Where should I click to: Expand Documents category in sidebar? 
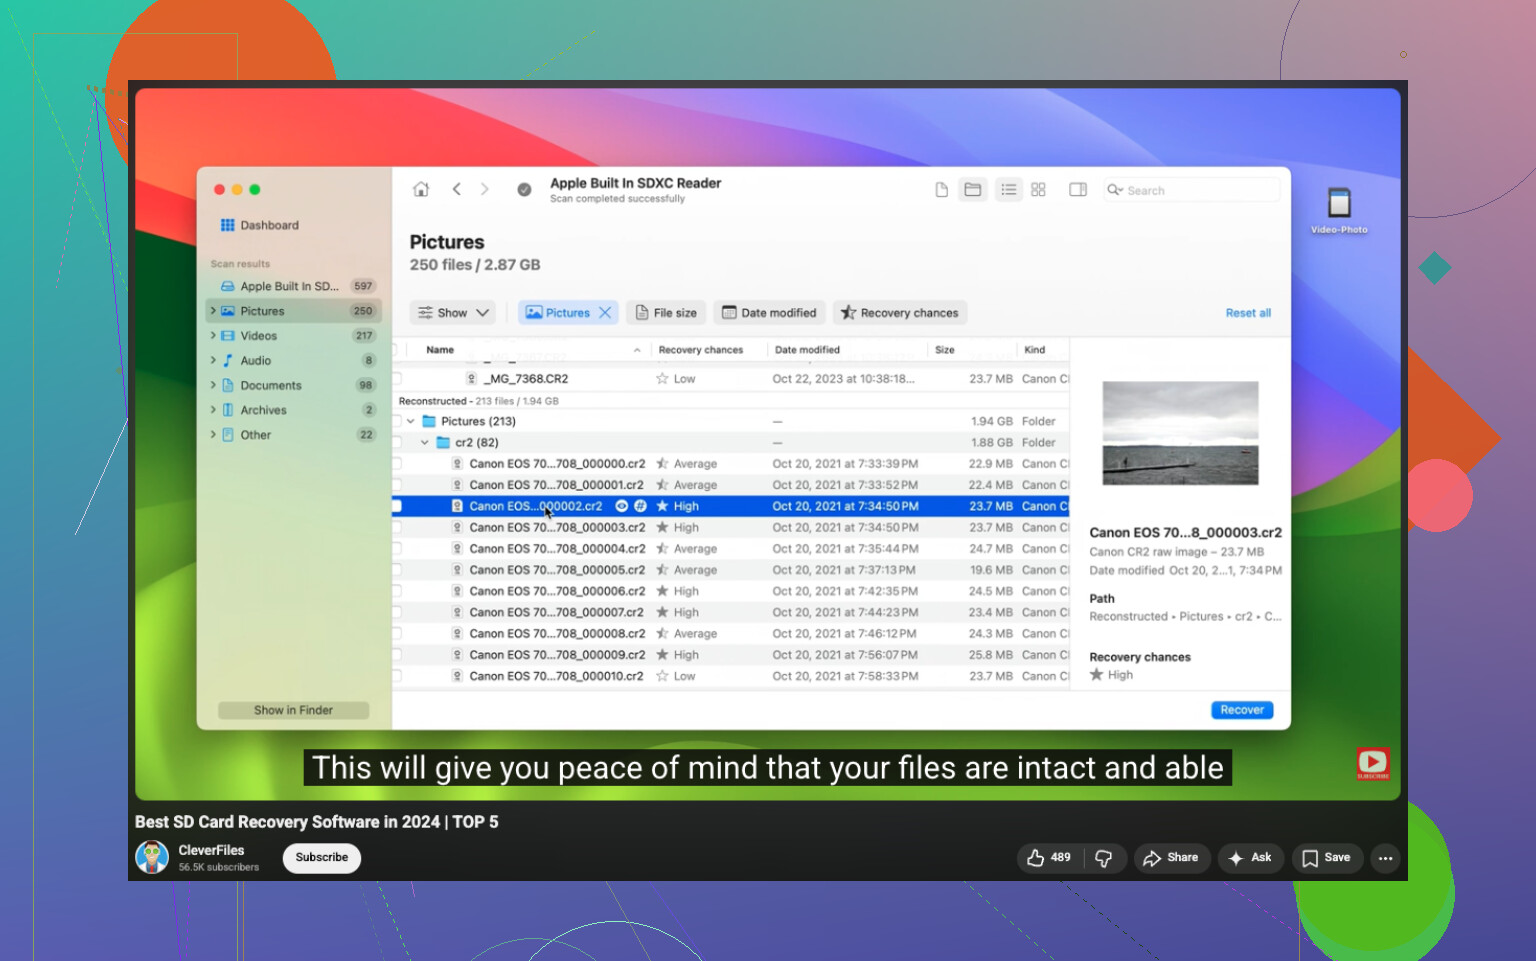pos(213,385)
